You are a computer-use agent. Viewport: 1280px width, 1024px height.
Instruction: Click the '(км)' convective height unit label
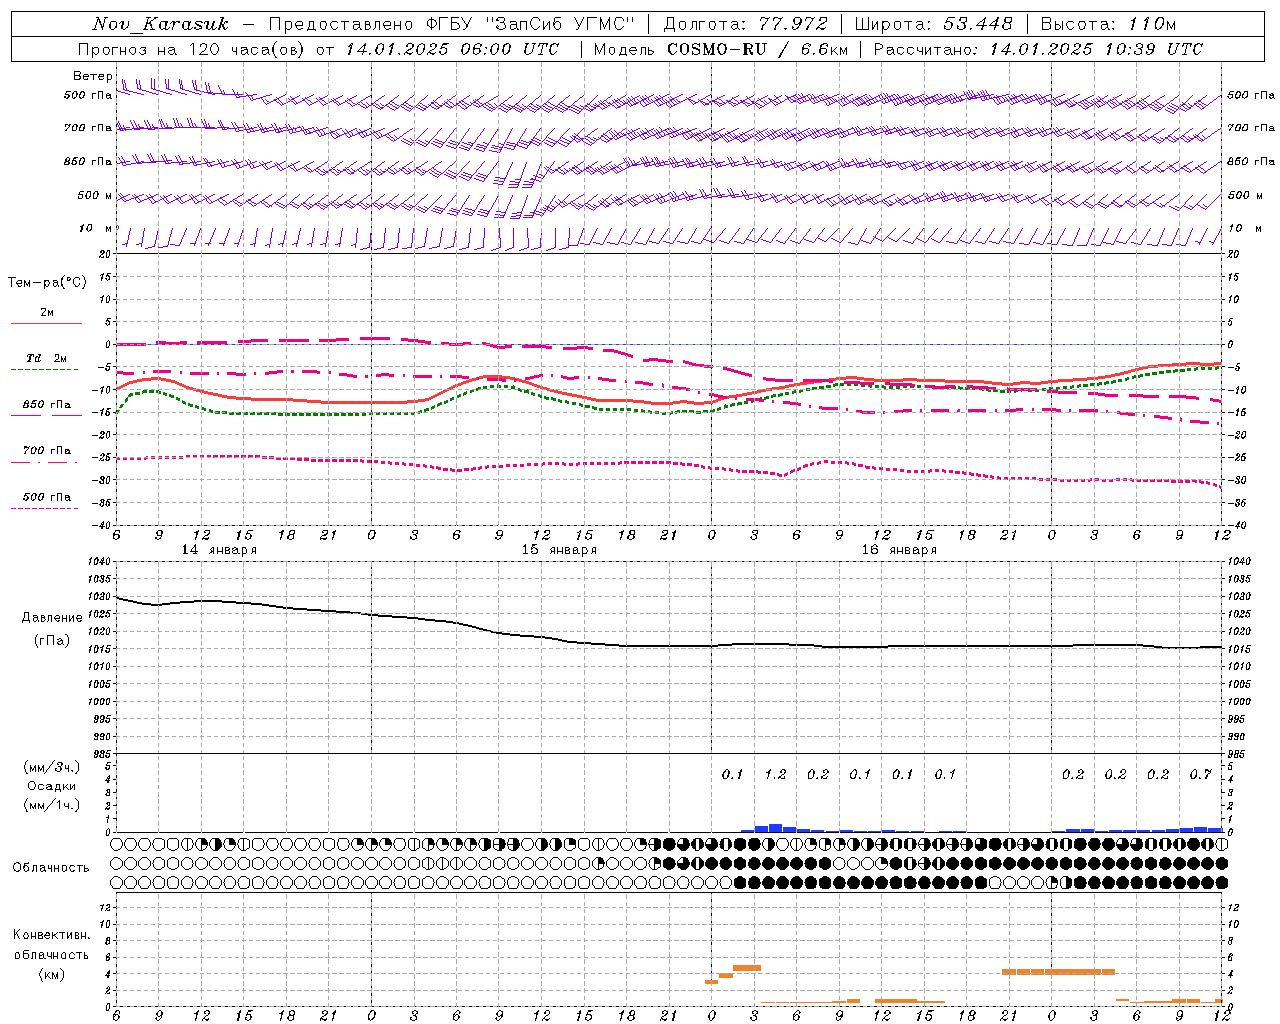51,974
